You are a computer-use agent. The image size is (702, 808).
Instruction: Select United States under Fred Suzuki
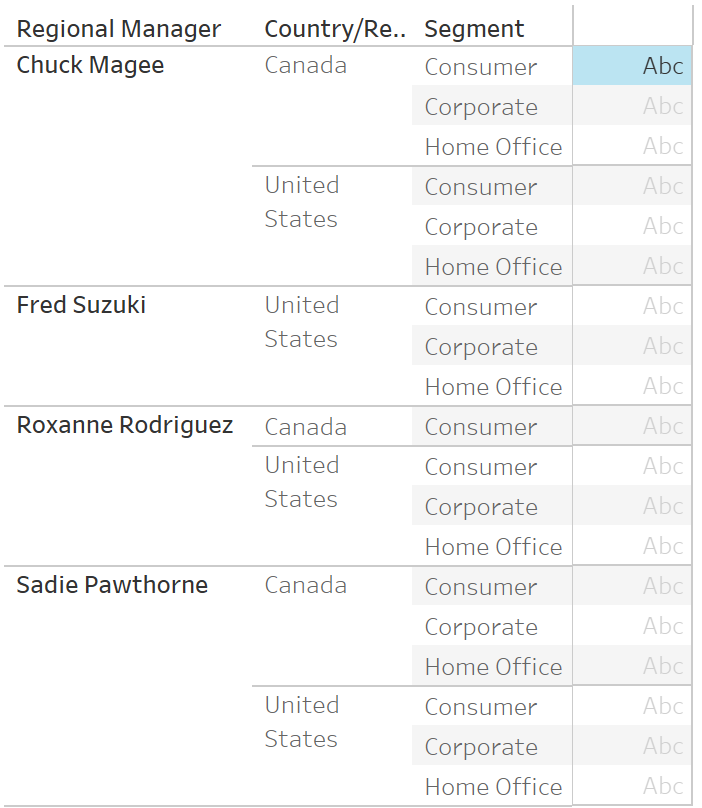click(302, 322)
